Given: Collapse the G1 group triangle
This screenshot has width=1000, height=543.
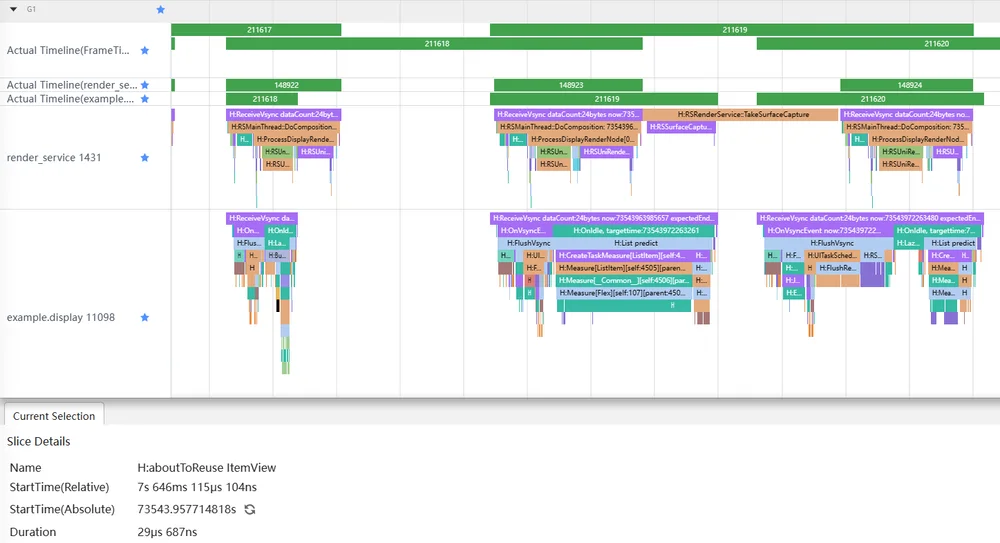Looking at the screenshot, I should [x=13, y=10].
